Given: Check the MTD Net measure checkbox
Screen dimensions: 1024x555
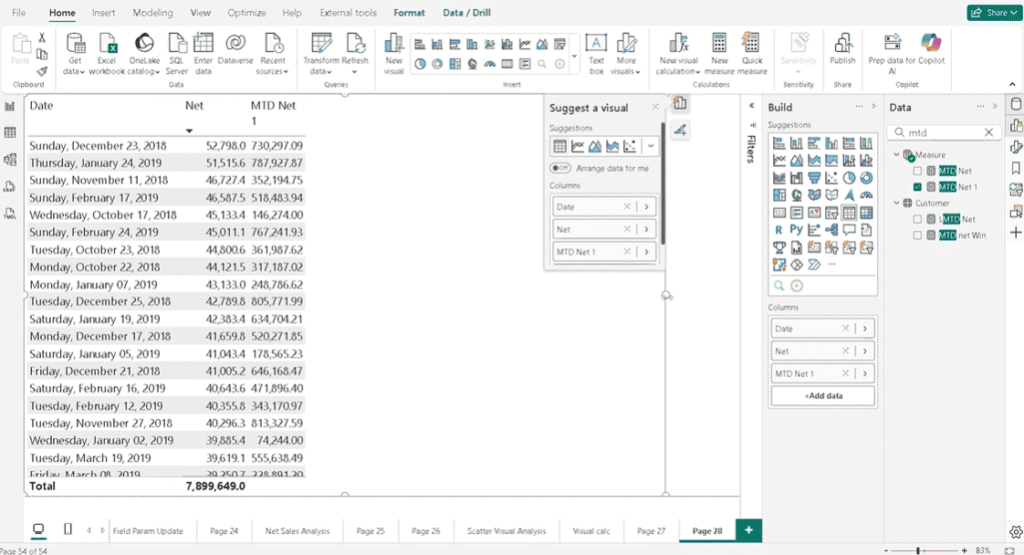Looking at the screenshot, I should pos(918,171).
